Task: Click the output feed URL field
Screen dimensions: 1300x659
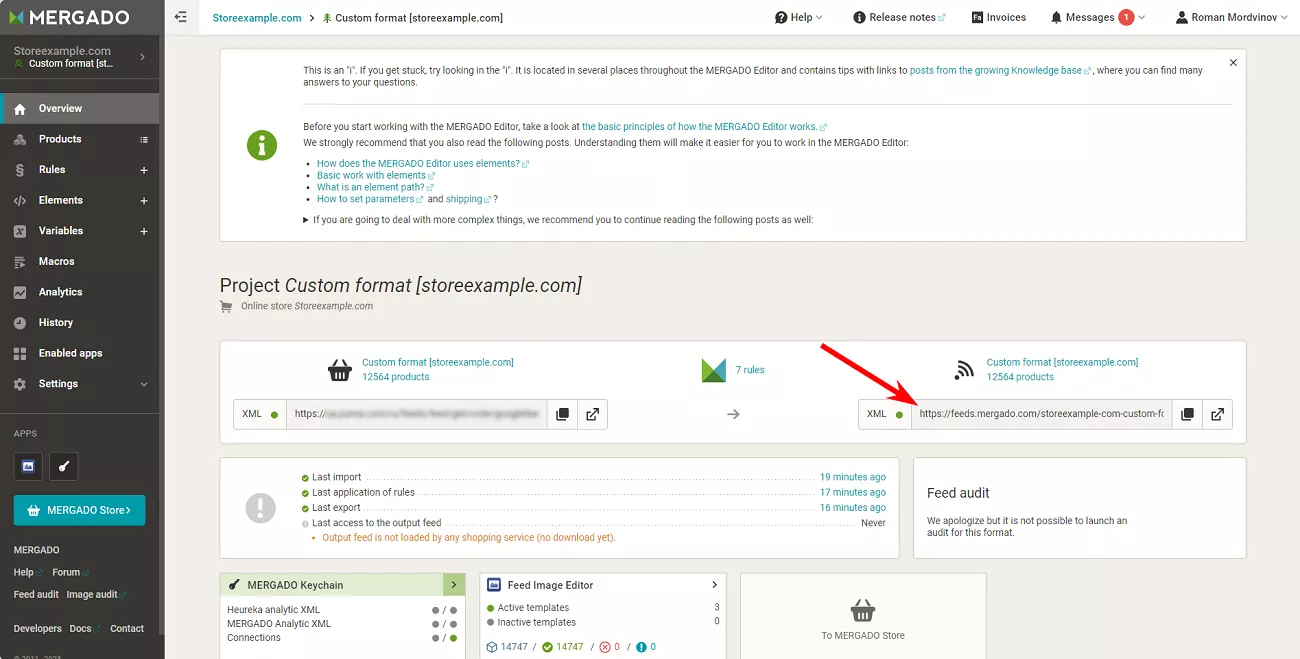Action: (x=1041, y=414)
